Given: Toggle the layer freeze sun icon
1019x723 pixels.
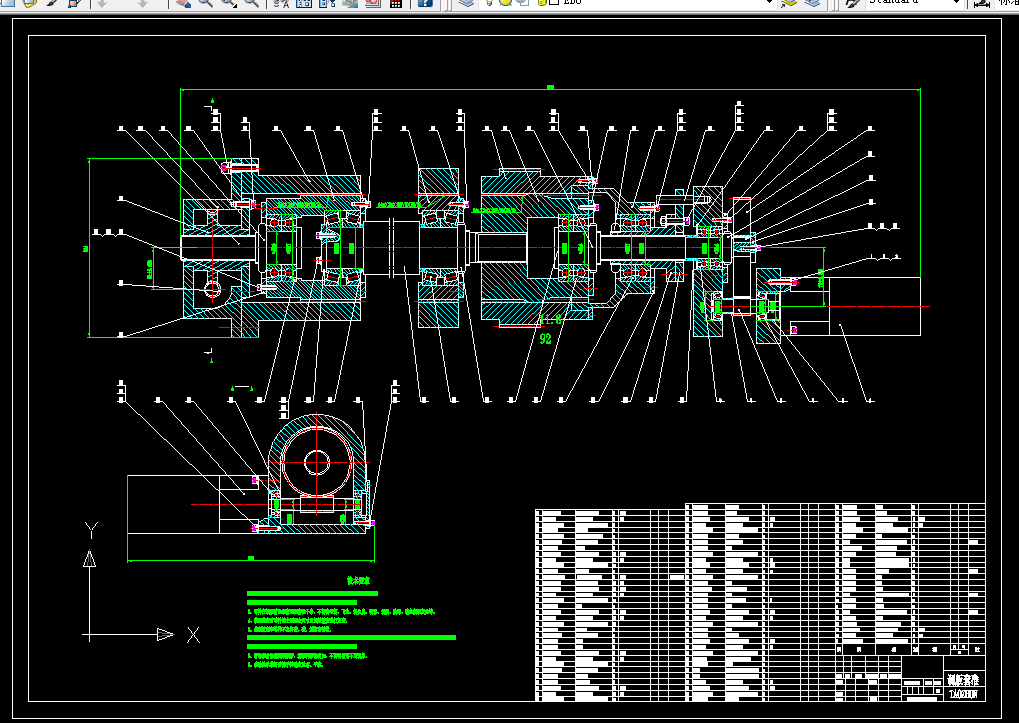Looking at the screenshot, I should [505, 2].
